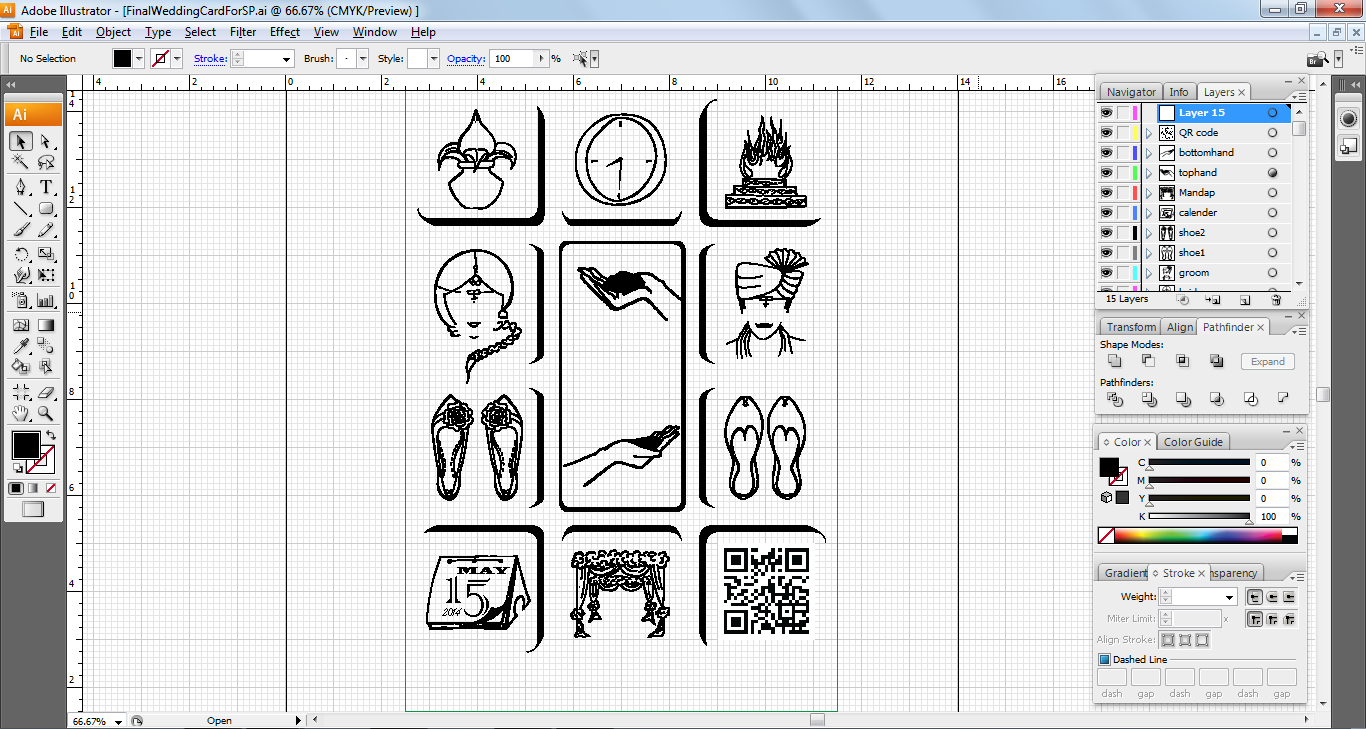1366x729 pixels.
Task: Select the Hand tool
Action: point(21,413)
